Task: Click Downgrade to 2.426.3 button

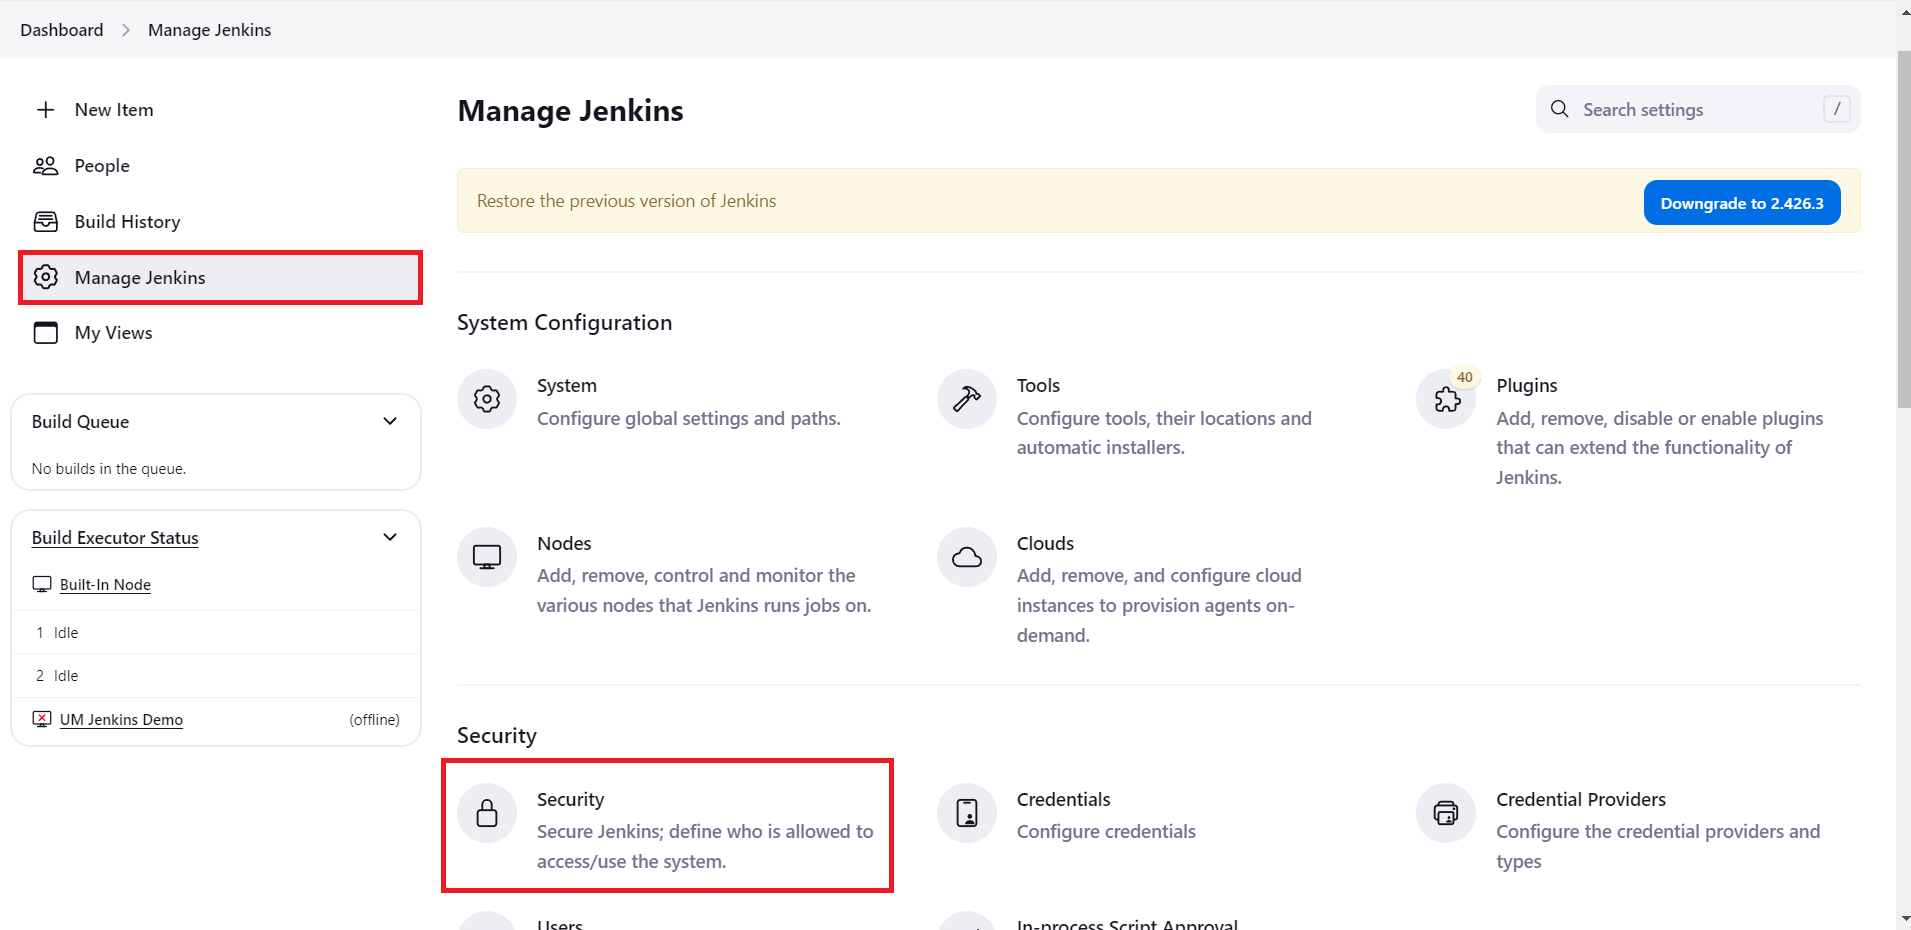Action: pyautogui.click(x=1742, y=203)
